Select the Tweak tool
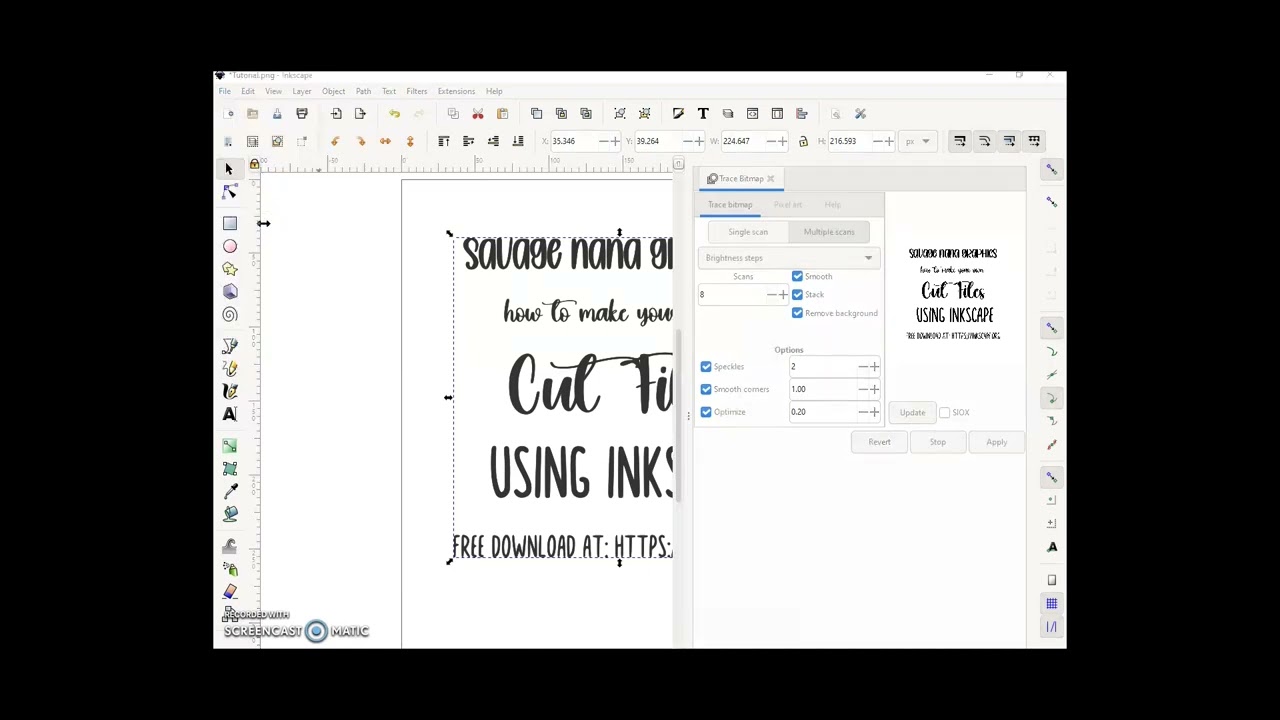This screenshot has height=720, width=1280. (x=230, y=546)
